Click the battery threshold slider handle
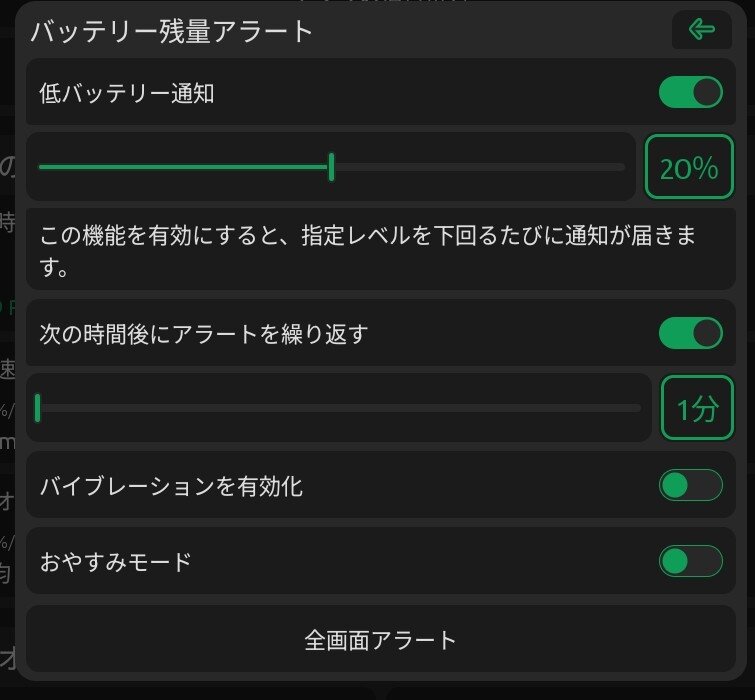This screenshot has width=755, height=700. 331,167
